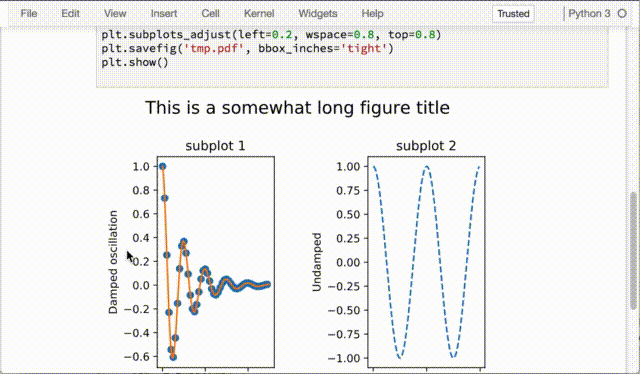Click the plt.show() code line
The width and height of the screenshot is (640, 374).
135,62
